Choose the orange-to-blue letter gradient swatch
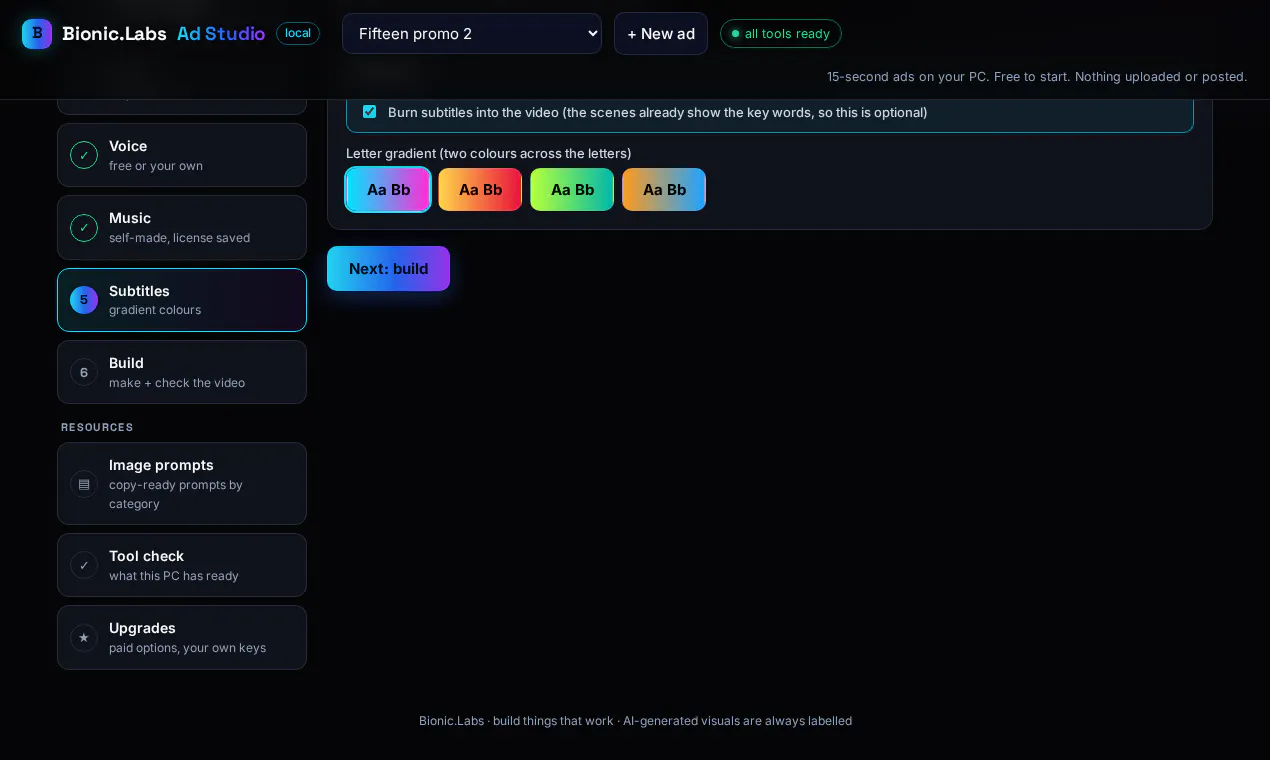The width and height of the screenshot is (1270, 760). 664,189
